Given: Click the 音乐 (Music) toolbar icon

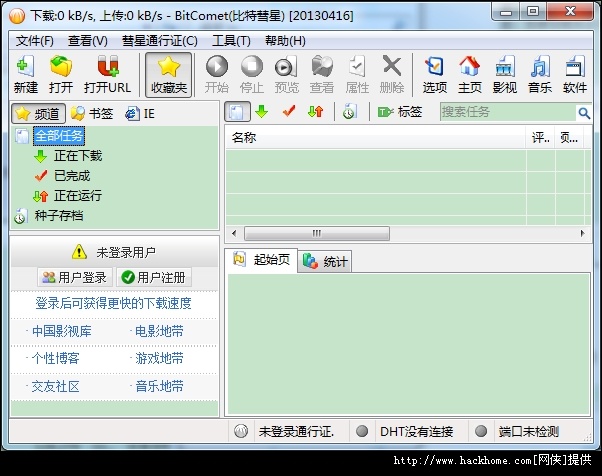Looking at the screenshot, I should point(539,74).
